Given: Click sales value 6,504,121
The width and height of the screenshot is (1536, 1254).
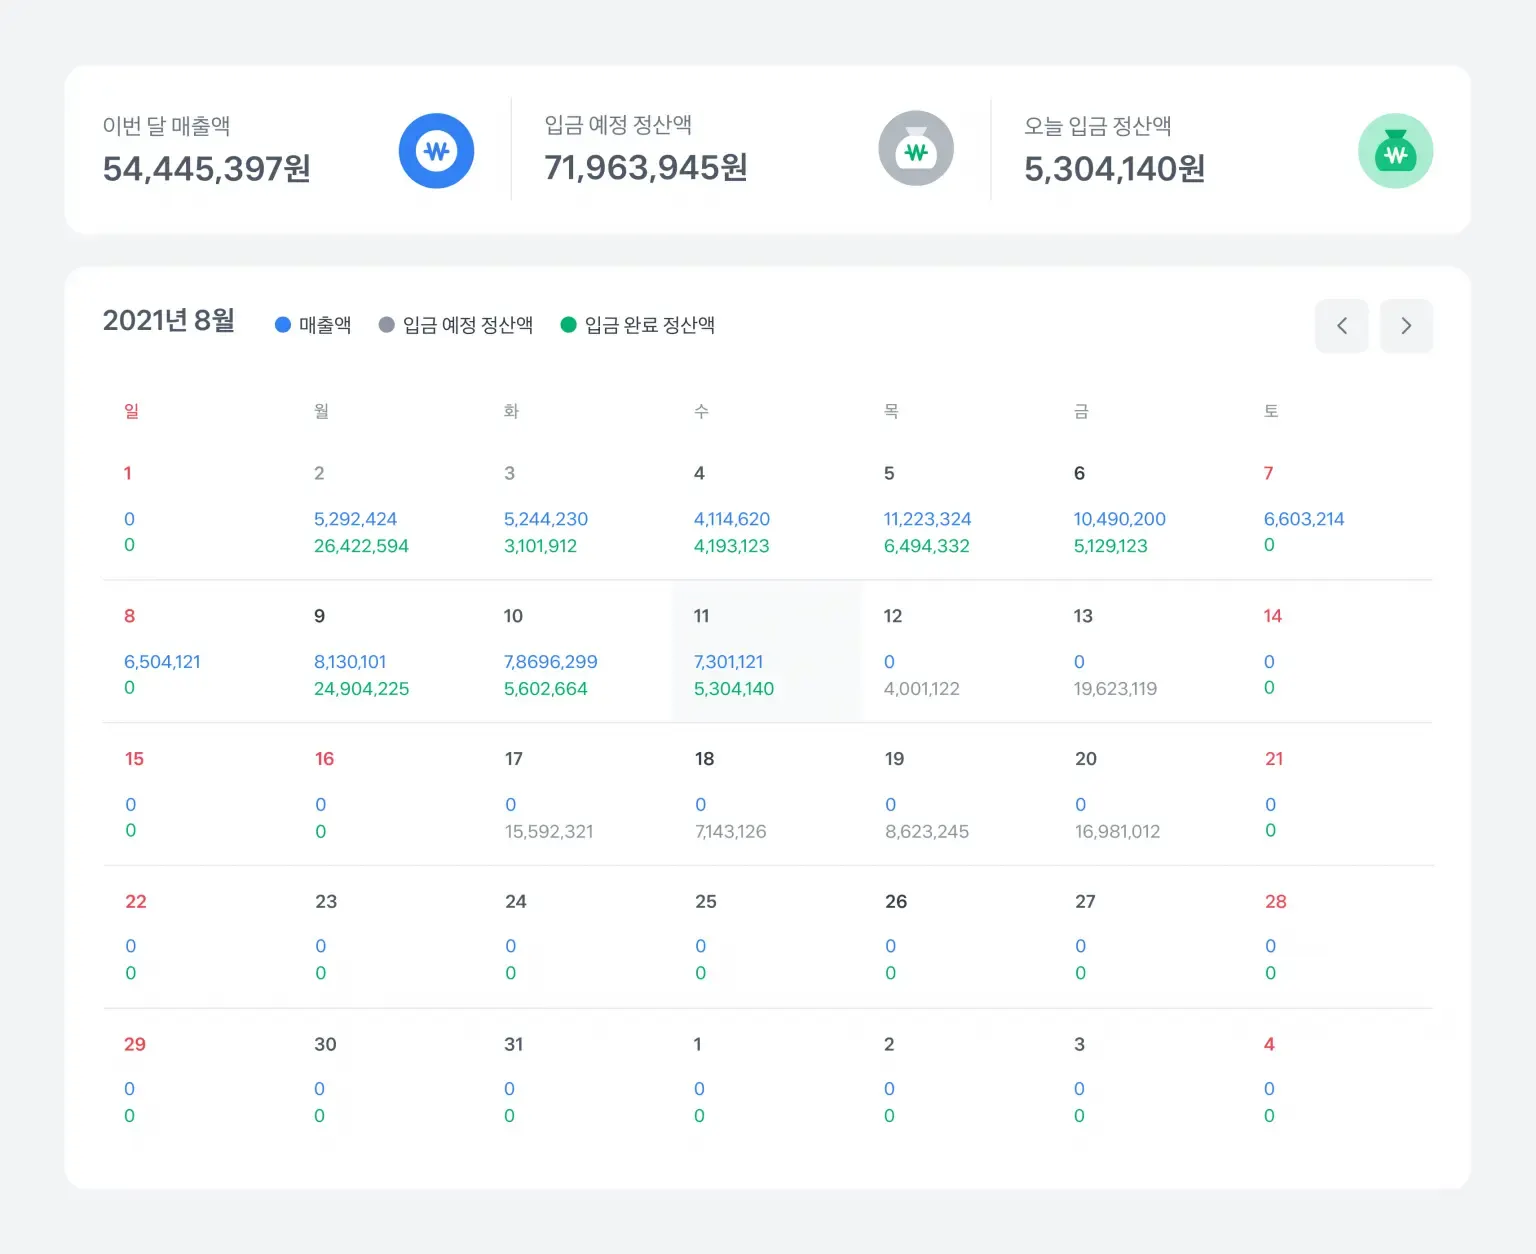Looking at the screenshot, I should click(162, 662).
